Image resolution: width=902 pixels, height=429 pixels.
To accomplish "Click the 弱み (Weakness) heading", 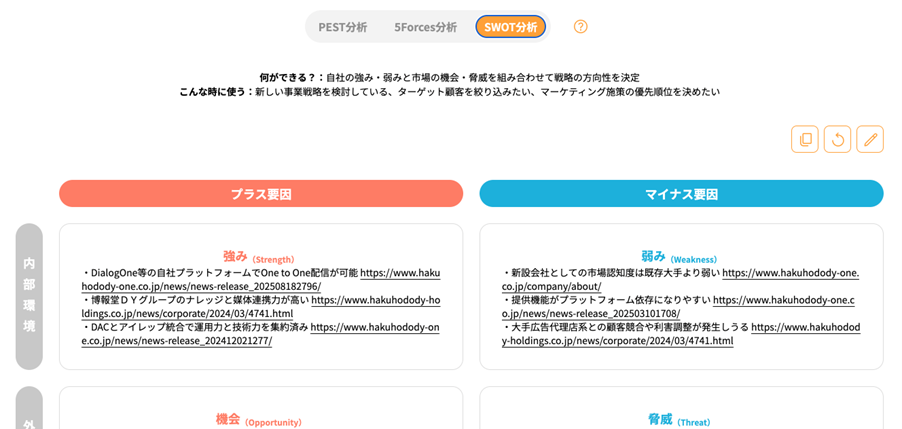I will point(679,257).
